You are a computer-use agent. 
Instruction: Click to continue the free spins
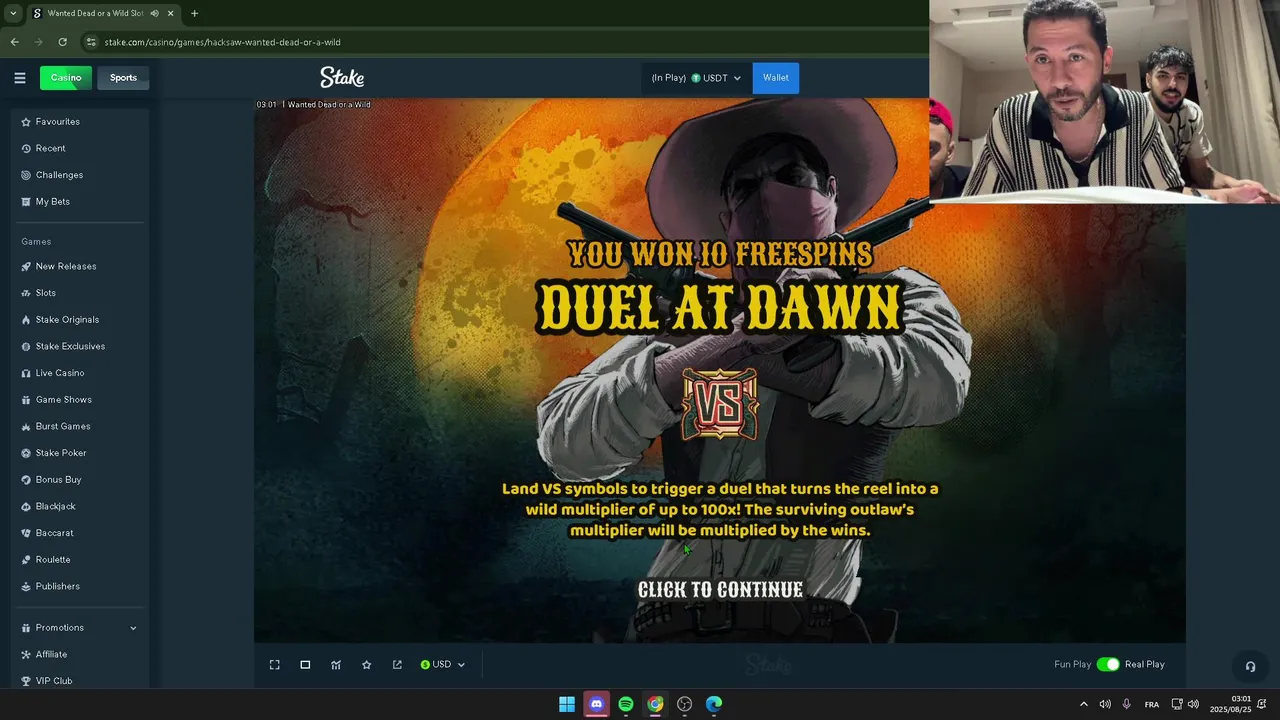tap(720, 590)
